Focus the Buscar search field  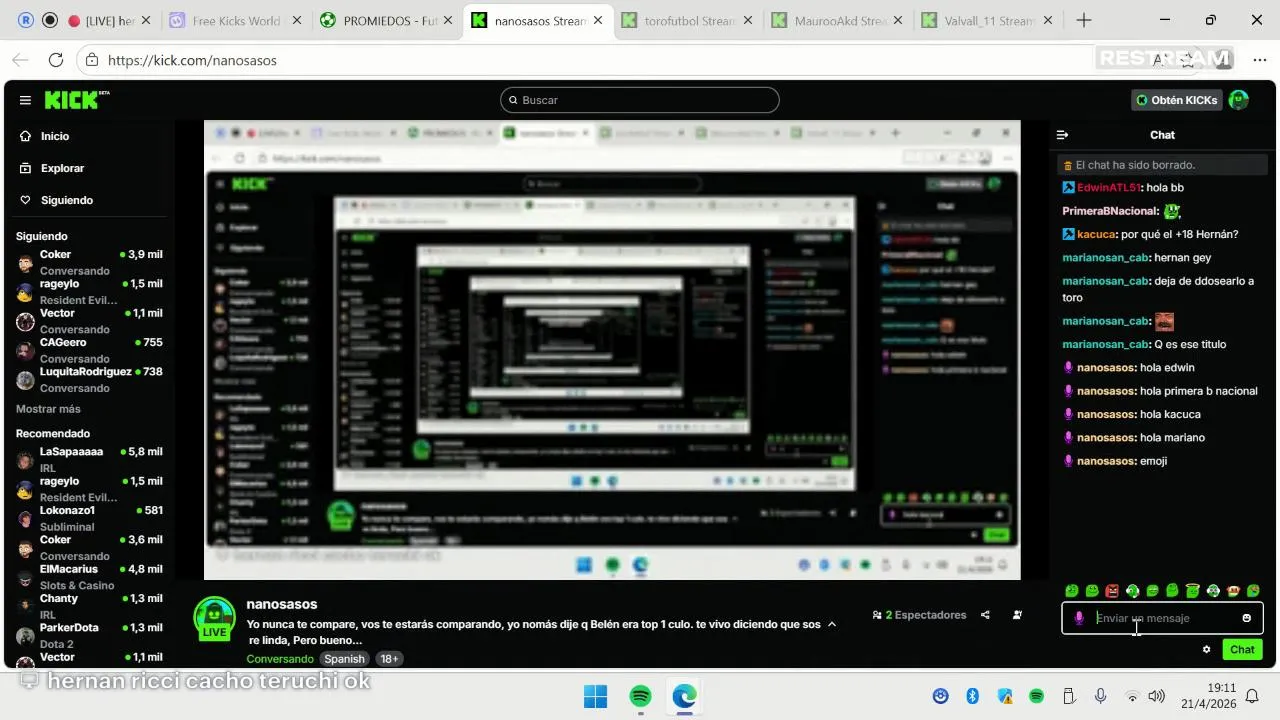tap(640, 100)
